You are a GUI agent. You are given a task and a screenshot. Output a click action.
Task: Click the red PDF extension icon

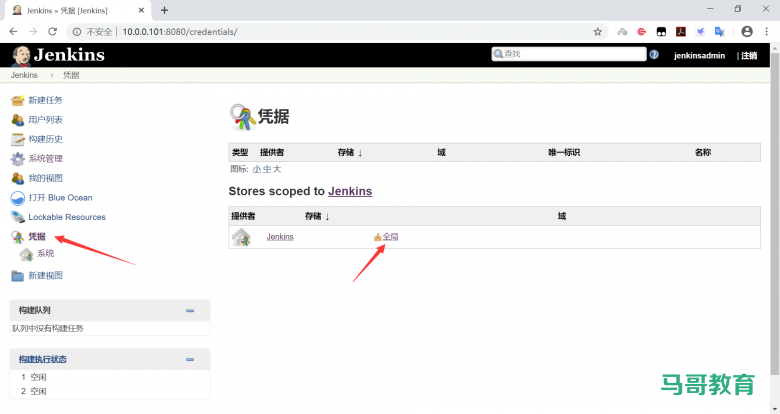(681, 31)
